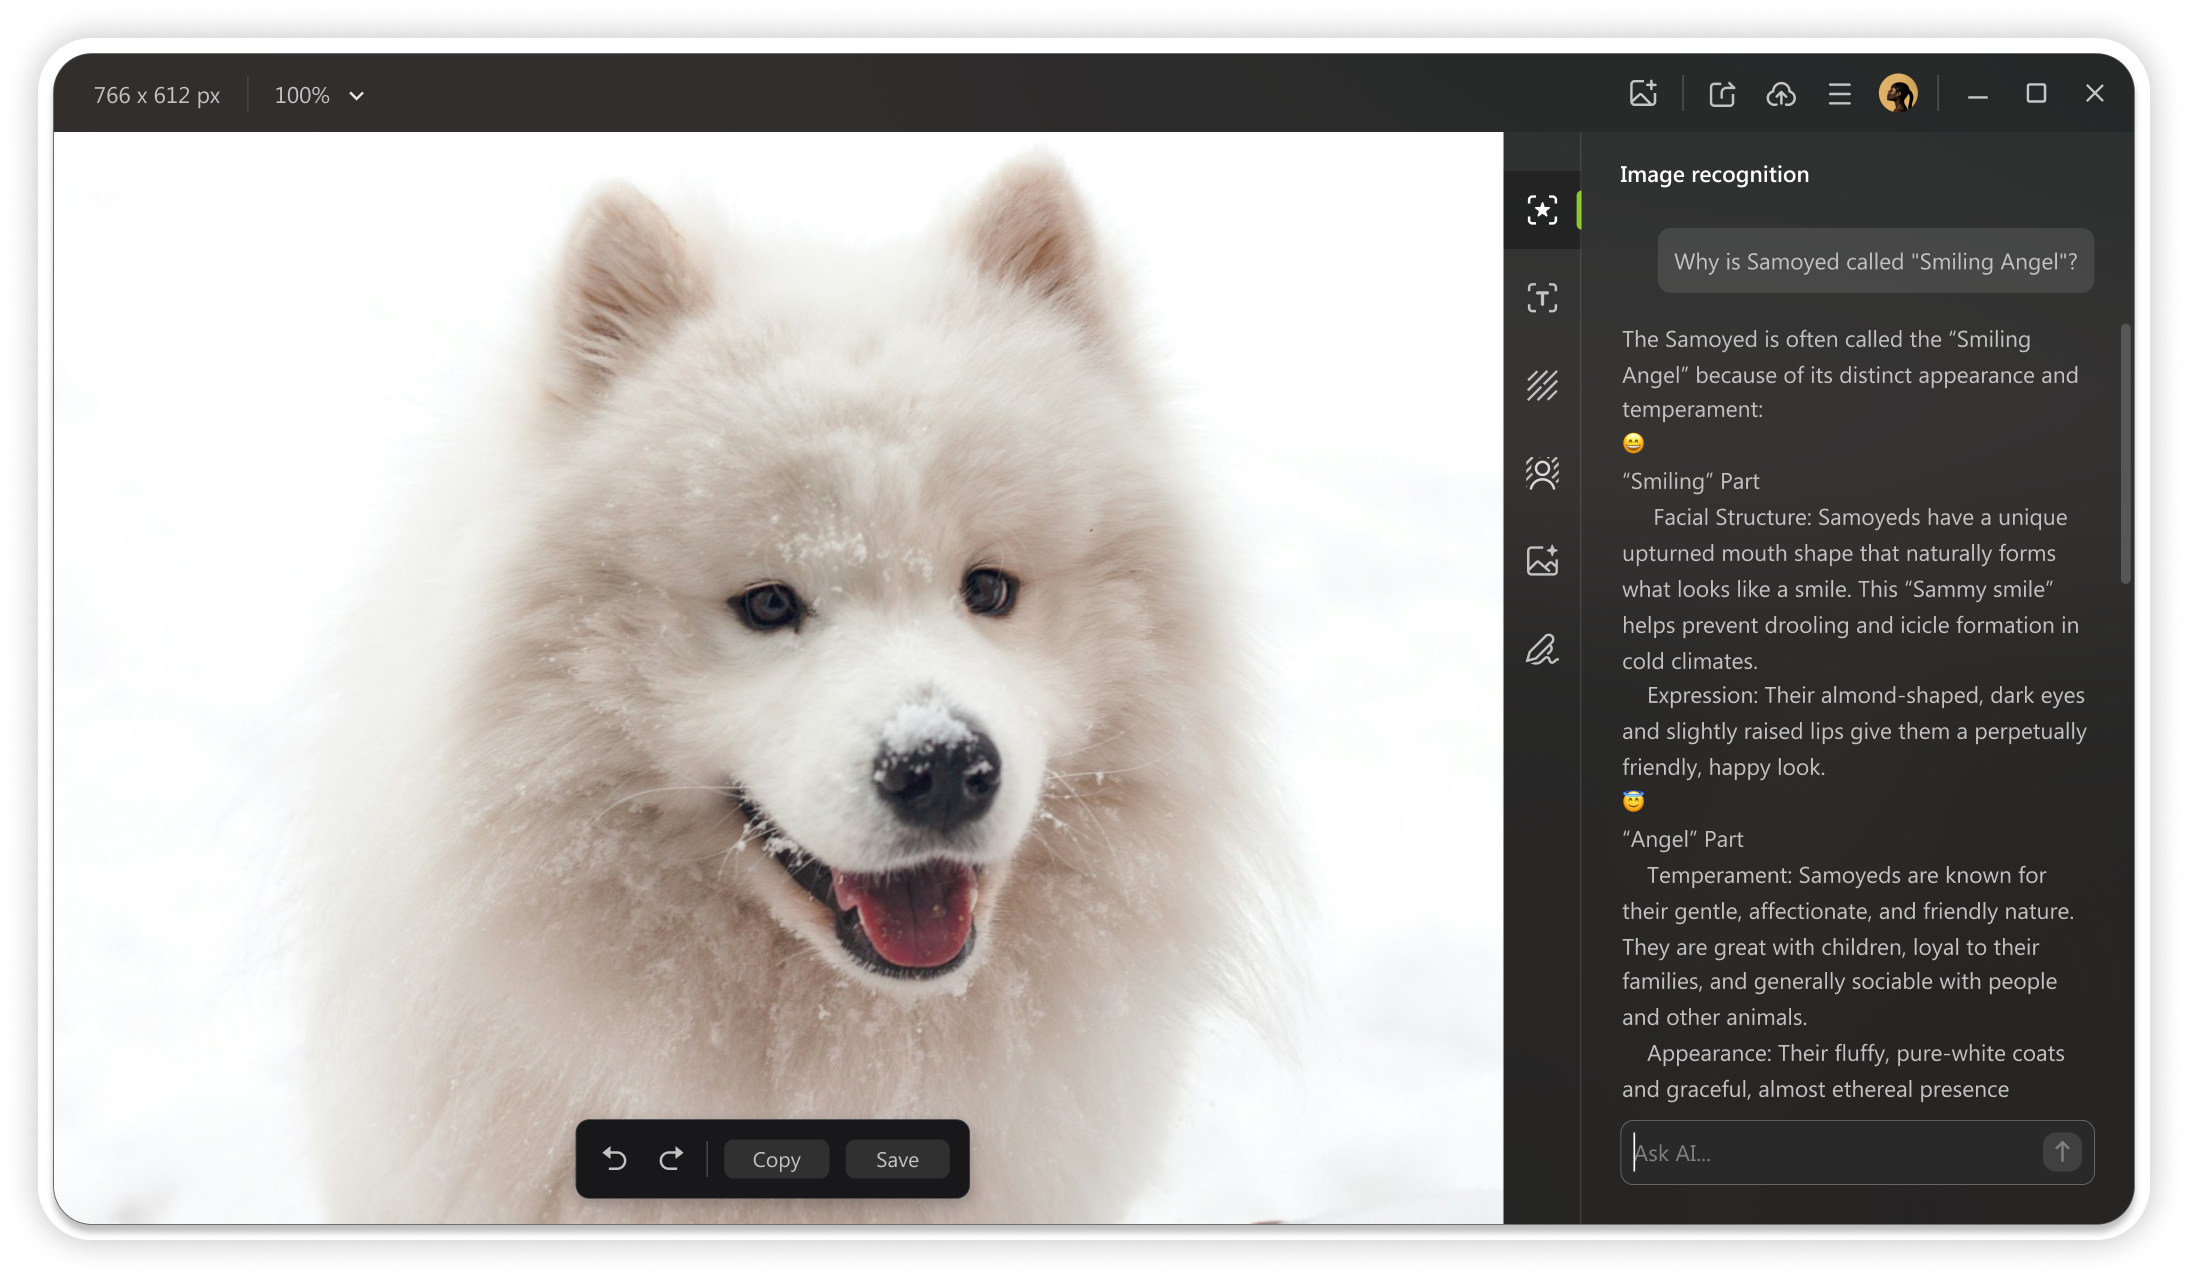The height and width of the screenshot is (1278, 2188).
Task: Select the AI image enhance tool
Action: (x=1542, y=560)
